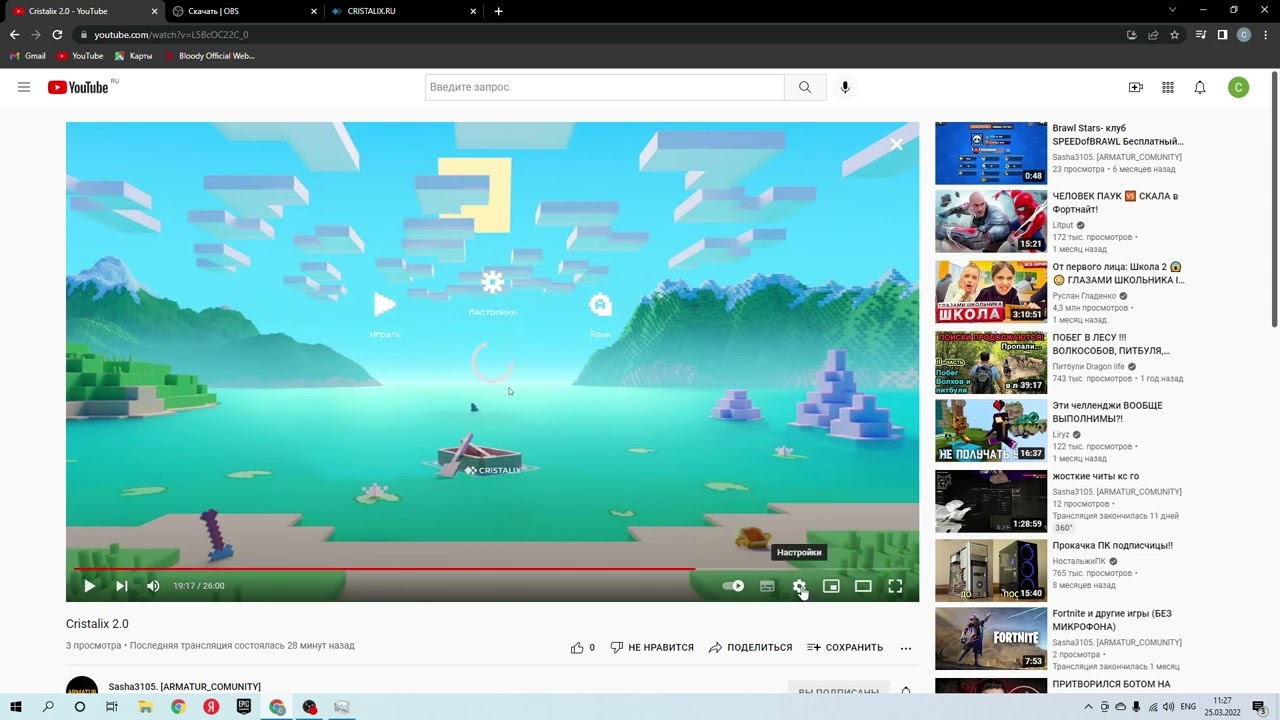Open the ПОБЕГ В ЛЕСУ video thumbnail
Viewport: 1280px width, 720px height.
991,363
